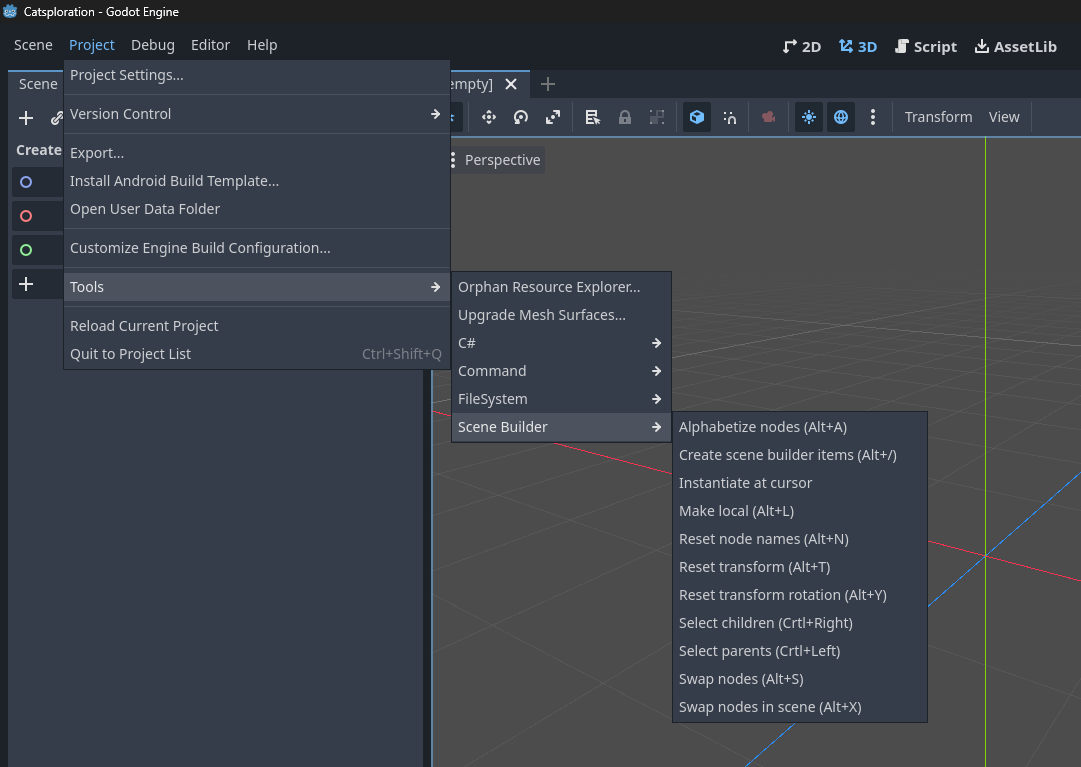
Task: Open the sun and environment settings dots
Action: [873, 117]
